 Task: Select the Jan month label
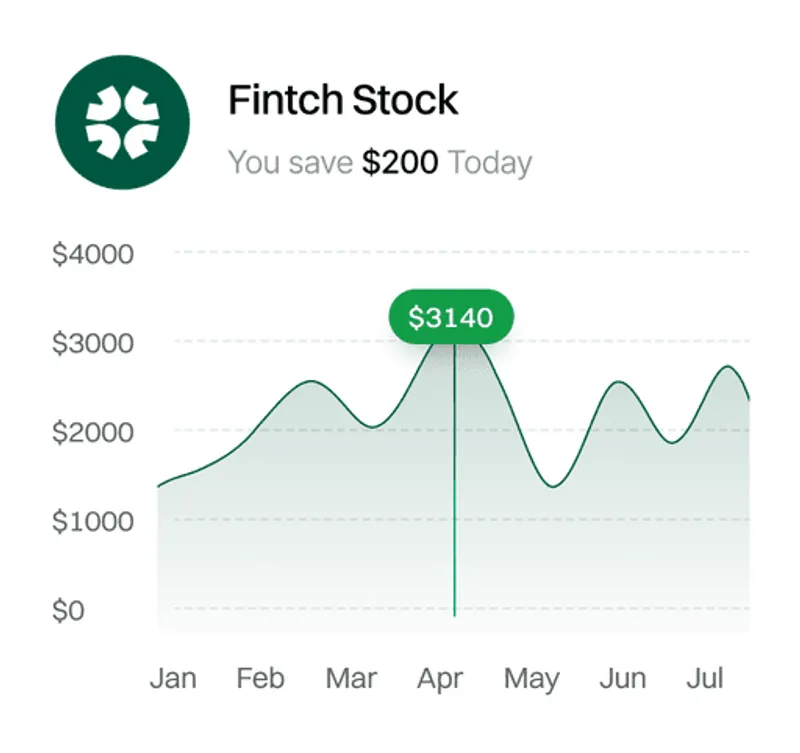(173, 679)
